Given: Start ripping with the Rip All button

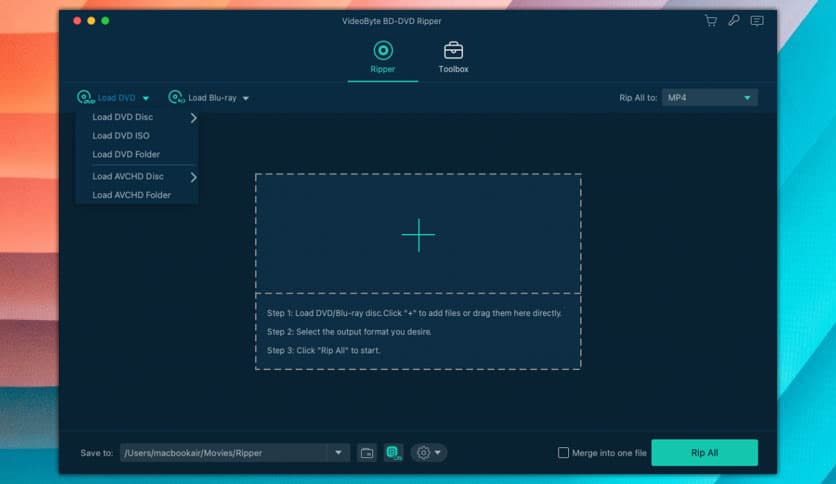Looking at the screenshot, I should click(704, 453).
